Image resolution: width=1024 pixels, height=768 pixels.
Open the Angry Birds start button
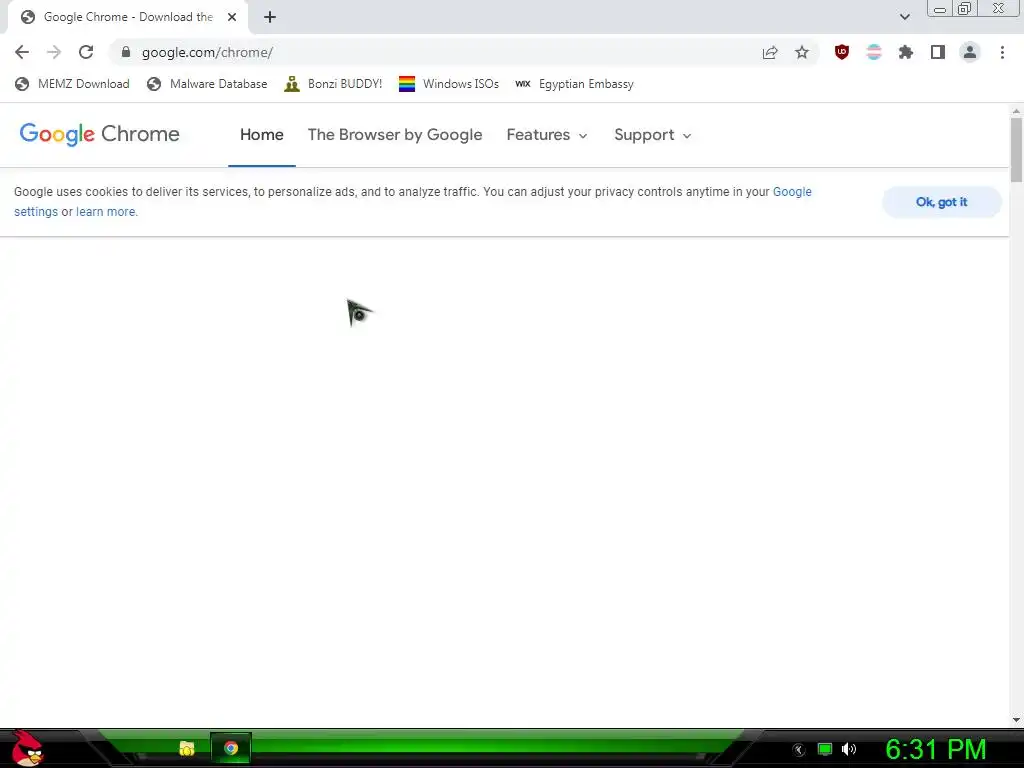[26, 748]
